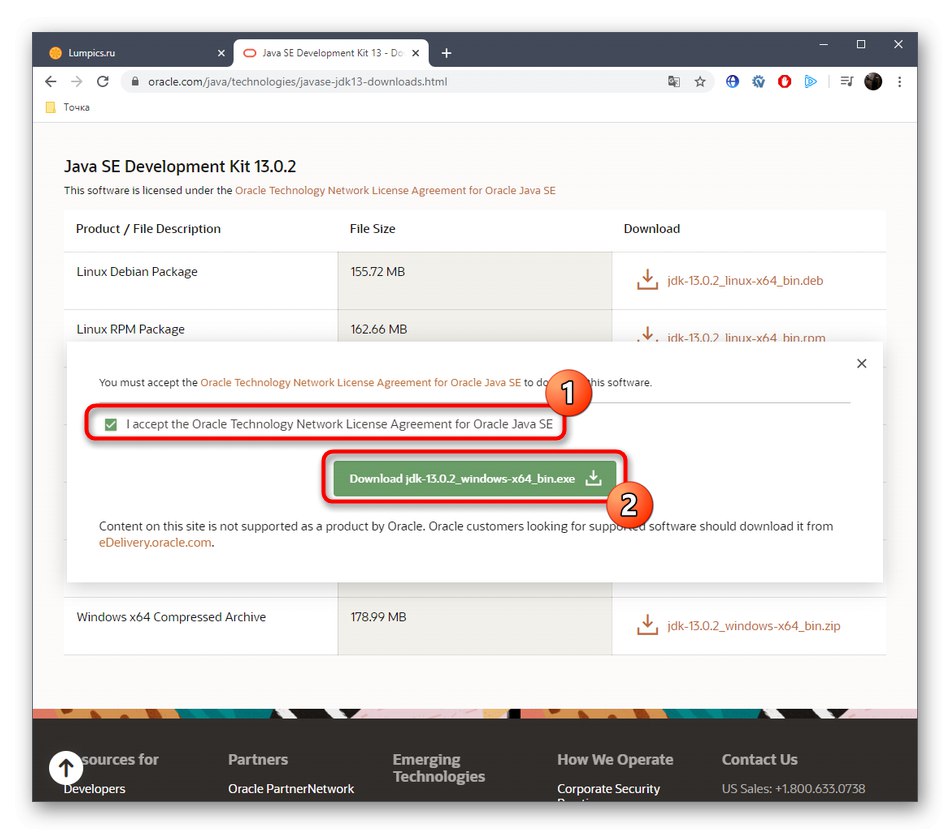This screenshot has height=834, width=950.
Task: Open the Точка bookmarks folder
Action: [x=68, y=107]
